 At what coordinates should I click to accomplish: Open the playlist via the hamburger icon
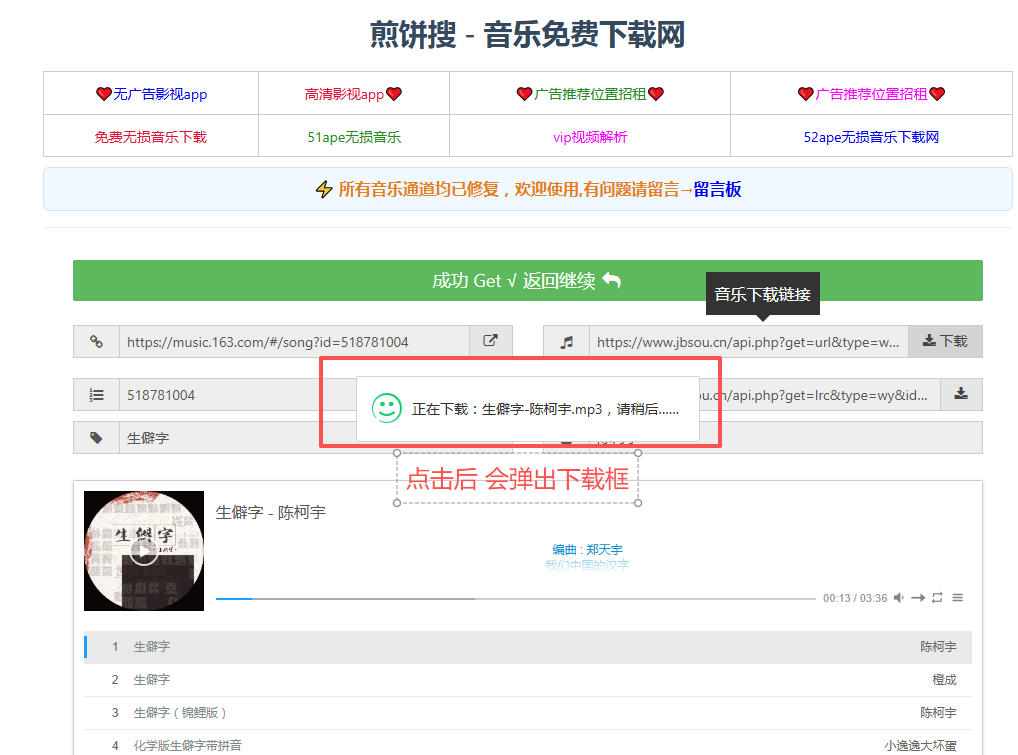click(x=957, y=597)
